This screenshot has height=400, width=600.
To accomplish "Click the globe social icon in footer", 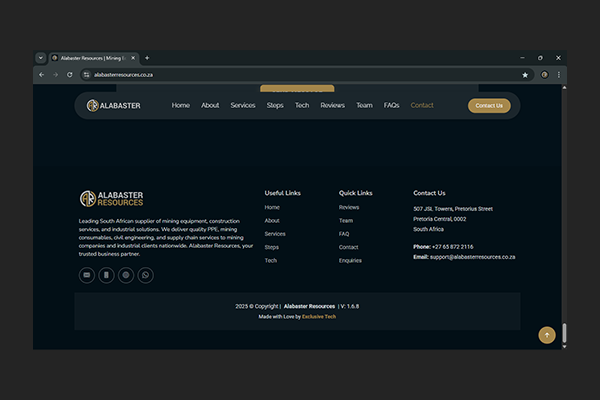I will [126, 275].
